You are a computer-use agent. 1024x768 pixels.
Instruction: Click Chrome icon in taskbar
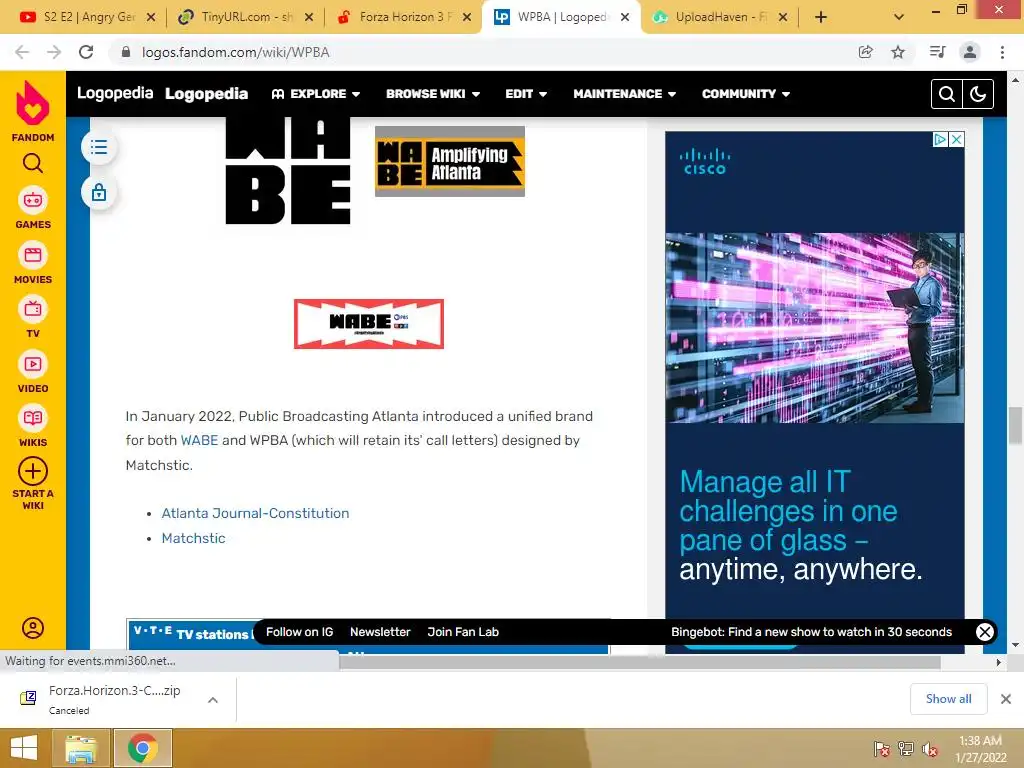tap(143, 748)
